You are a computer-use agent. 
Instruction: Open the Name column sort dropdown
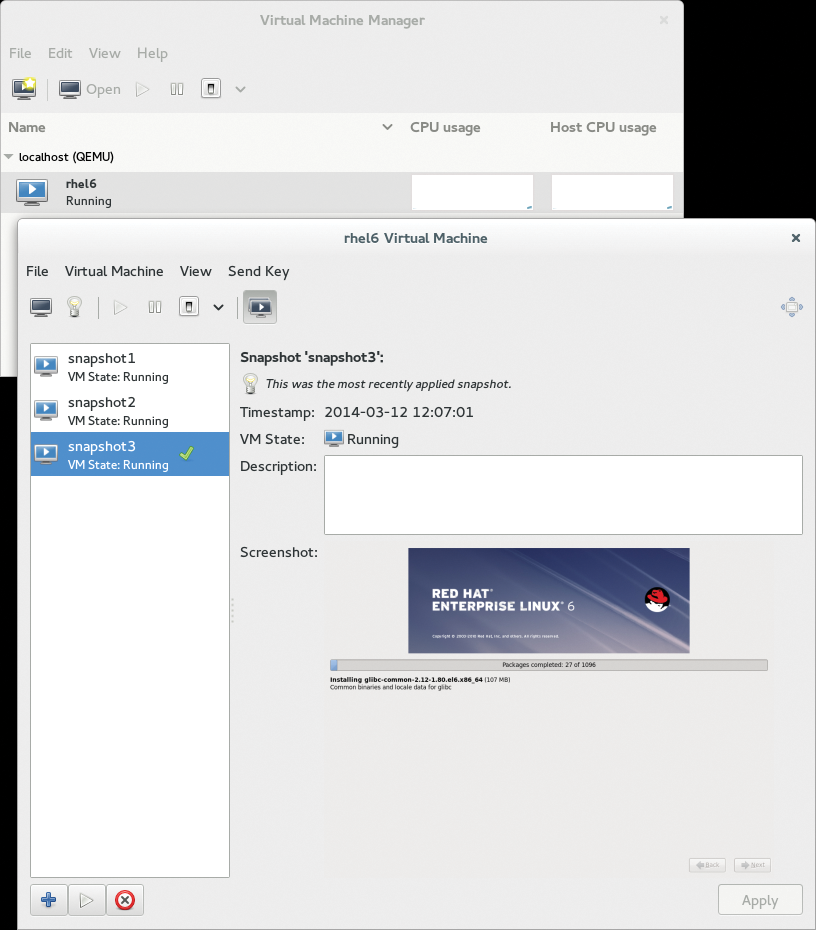(388, 127)
